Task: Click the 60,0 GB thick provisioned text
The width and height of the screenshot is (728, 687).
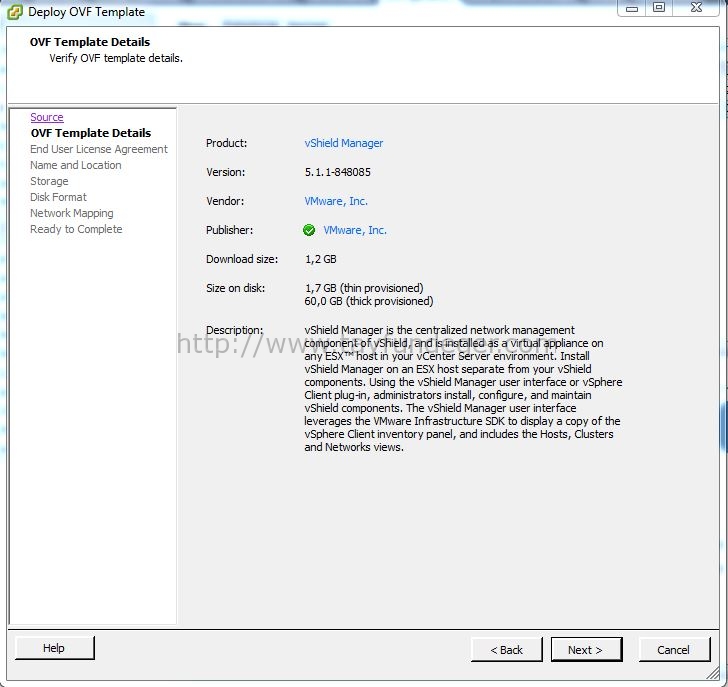Action: point(369,301)
